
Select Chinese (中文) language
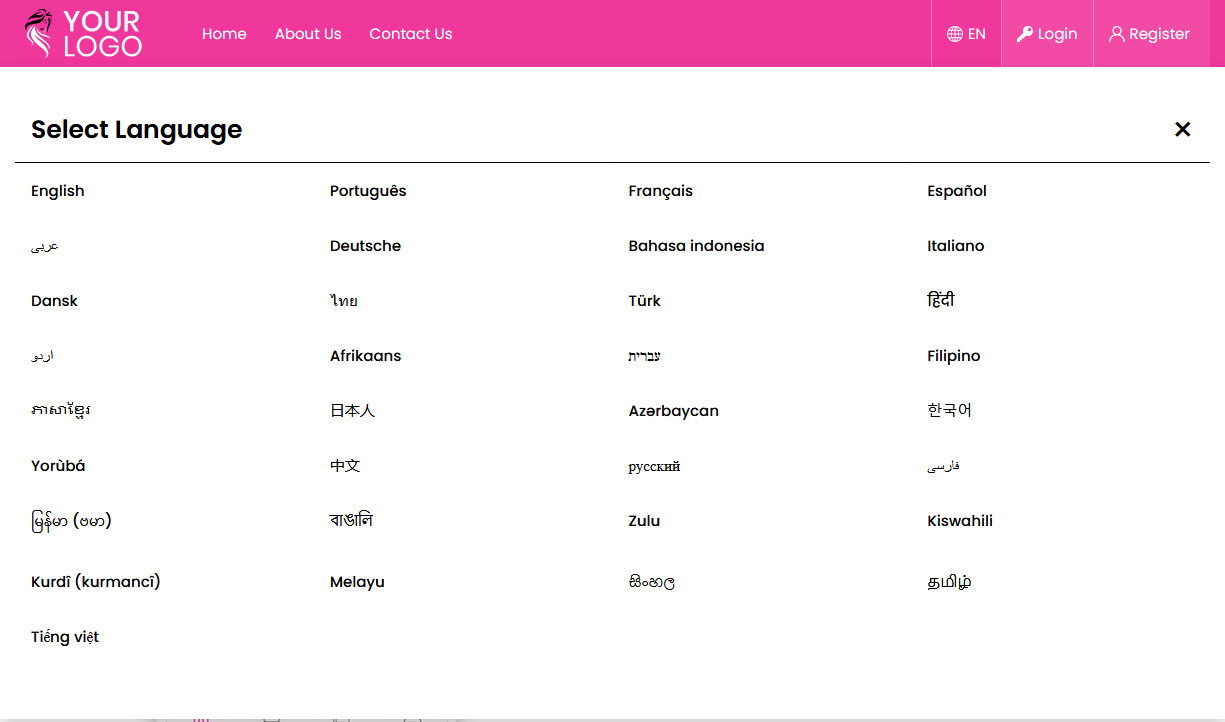point(345,466)
